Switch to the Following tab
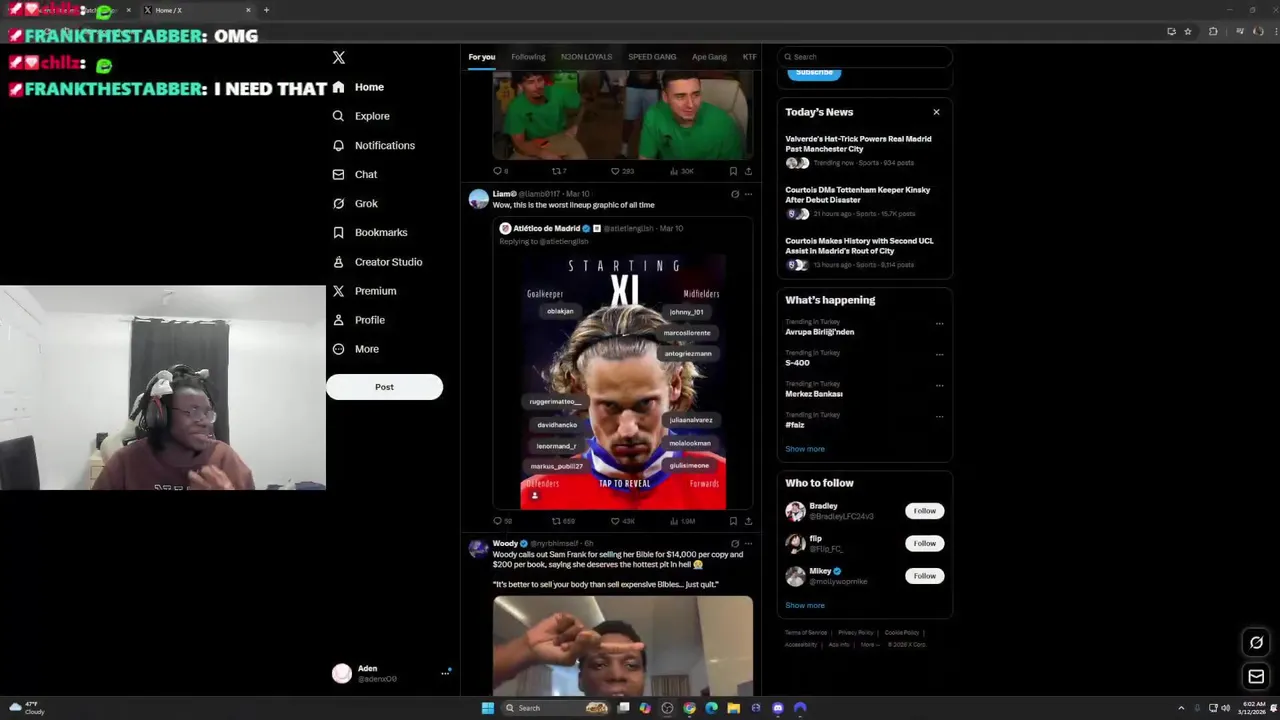 pyautogui.click(x=528, y=57)
